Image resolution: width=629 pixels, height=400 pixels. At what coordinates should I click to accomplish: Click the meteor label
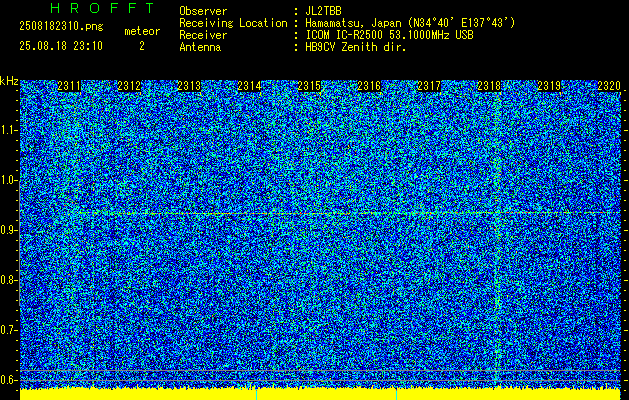tap(142, 31)
